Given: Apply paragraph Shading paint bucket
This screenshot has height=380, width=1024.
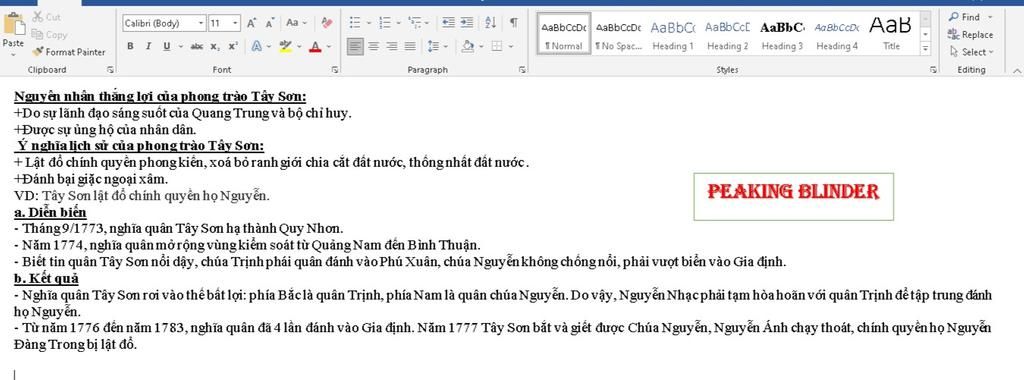Looking at the screenshot, I should pyautogui.click(x=467, y=46).
